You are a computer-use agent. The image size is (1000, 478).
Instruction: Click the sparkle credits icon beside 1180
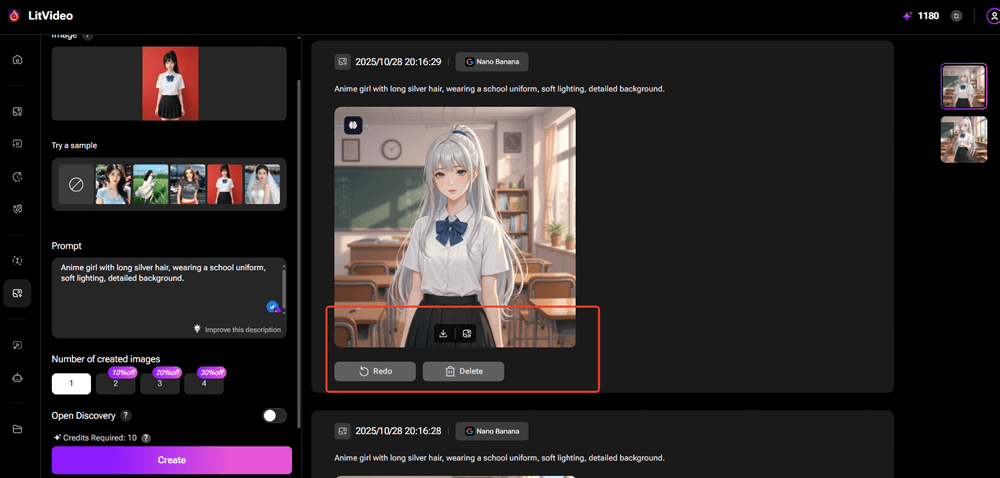coord(908,16)
